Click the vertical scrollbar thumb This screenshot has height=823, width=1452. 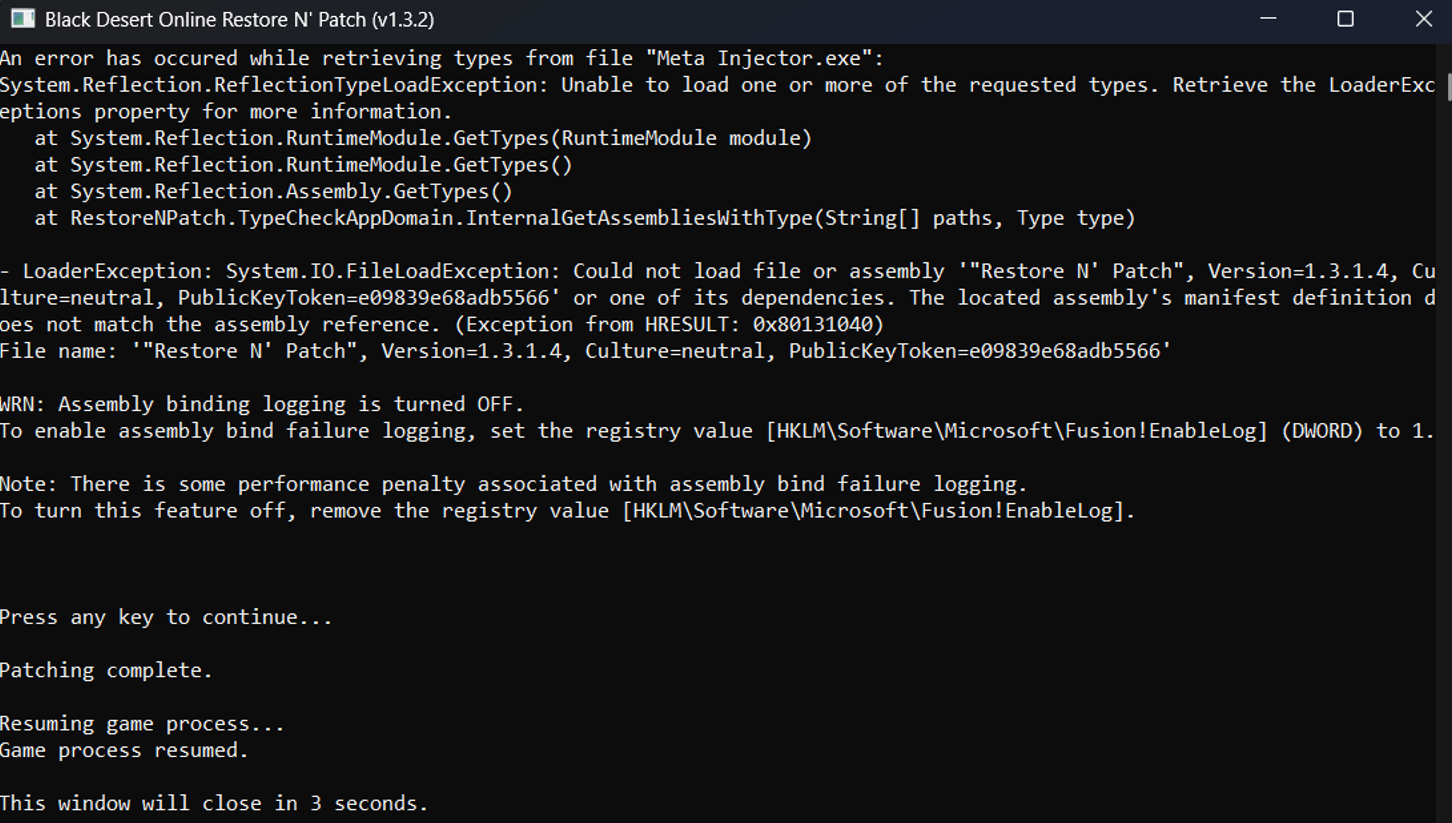point(1446,84)
